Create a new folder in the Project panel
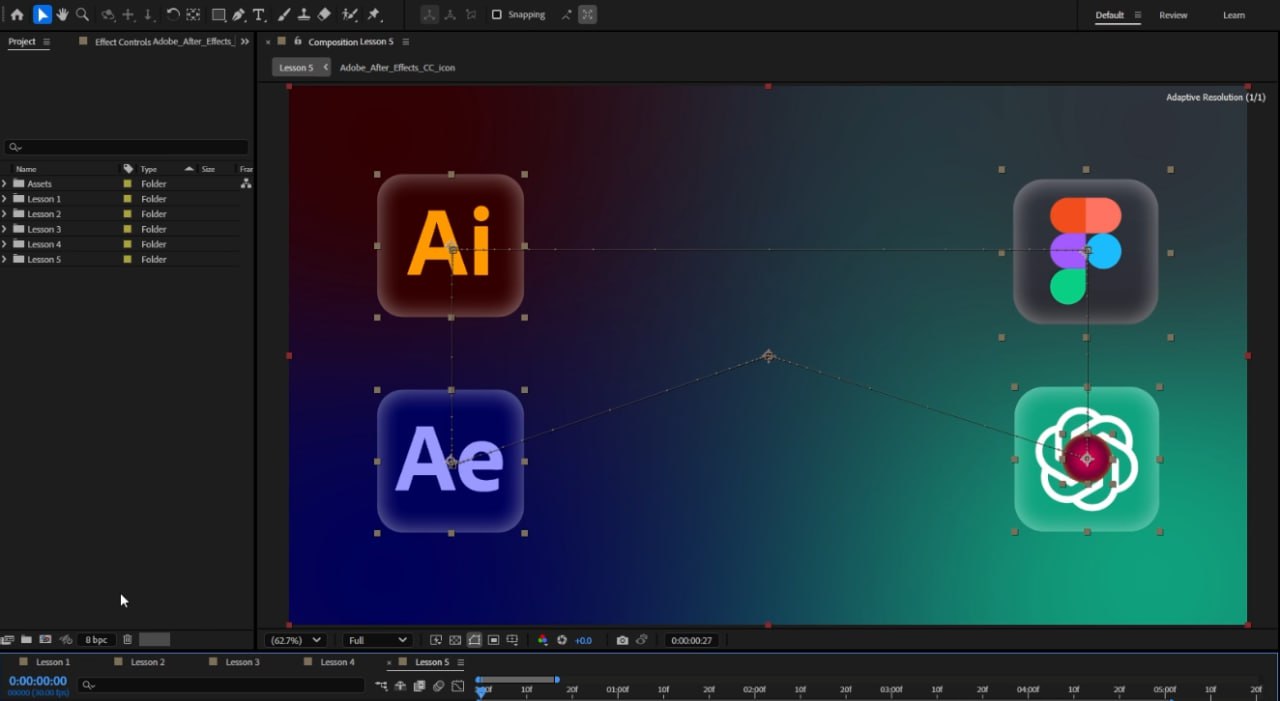This screenshot has height=701, width=1280. click(26, 639)
